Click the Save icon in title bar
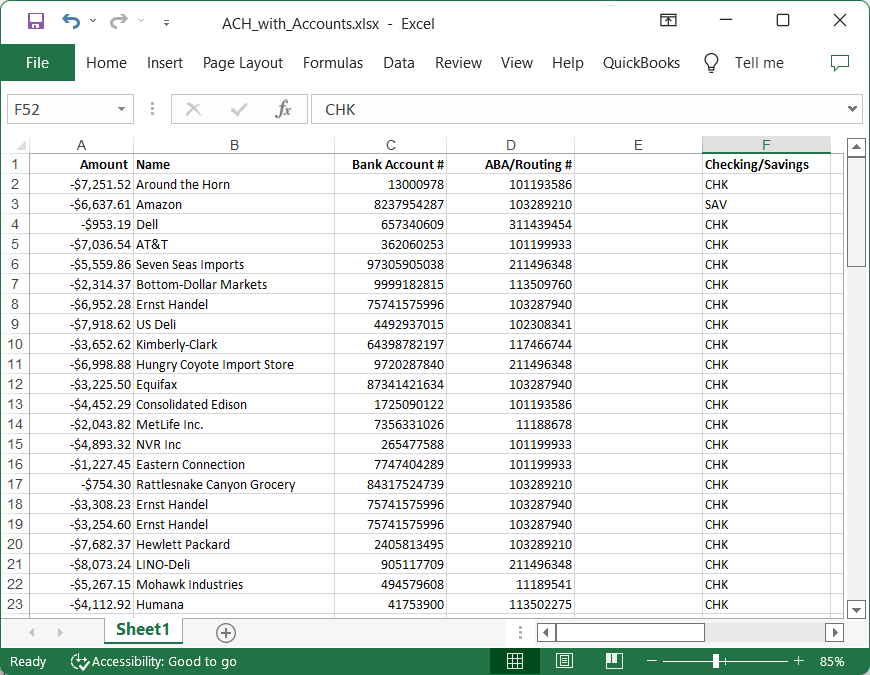Screen dimensions: 870x675 tap(35, 21)
